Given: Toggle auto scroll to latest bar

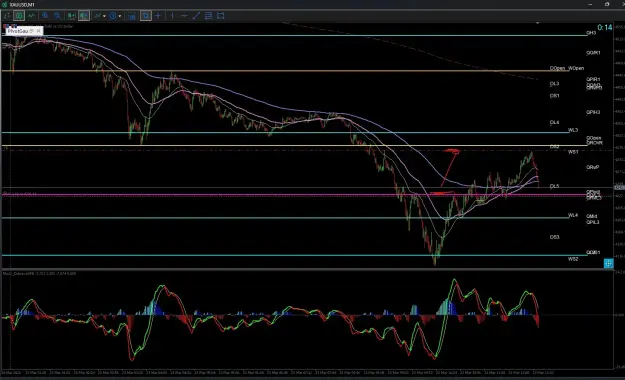Looking at the screenshot, I should [x=71, y=16].
